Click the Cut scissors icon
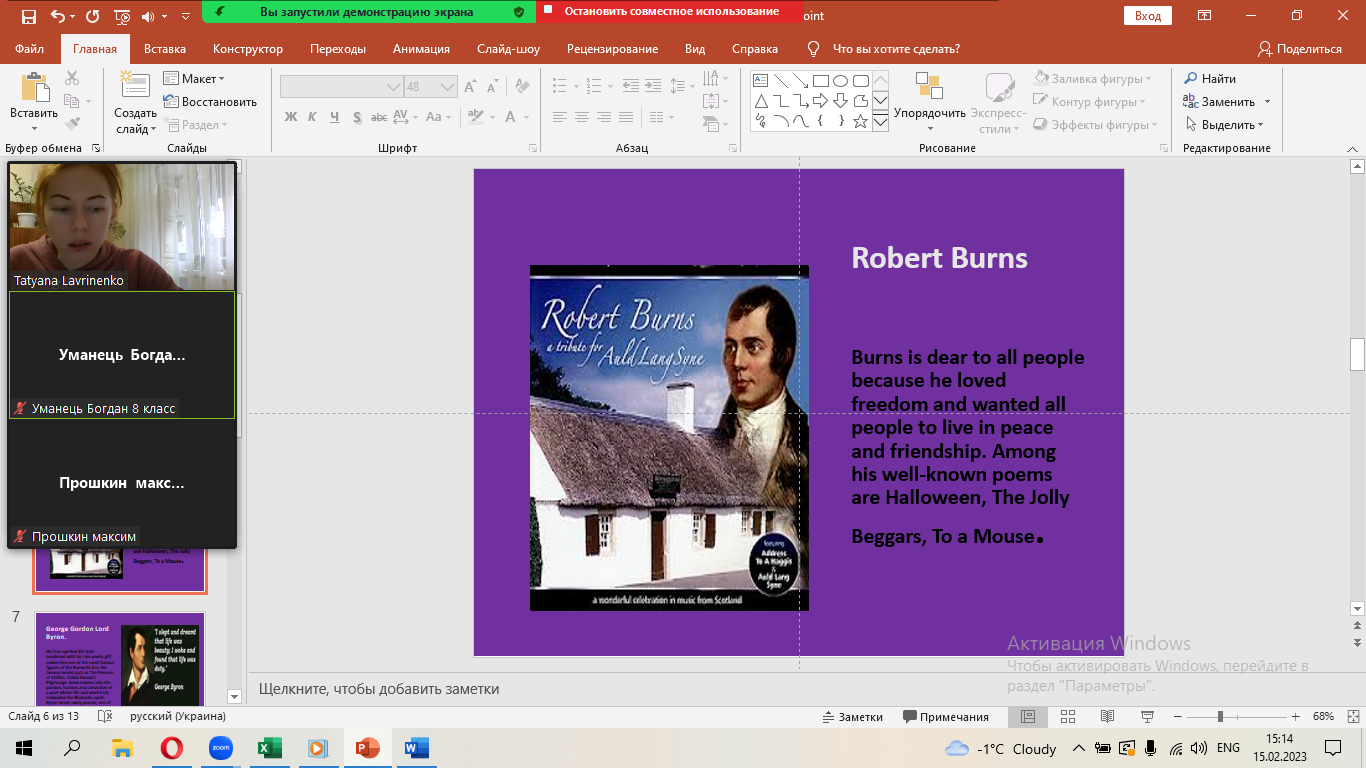Viewport: 1366px width, 768px height. 72,78
